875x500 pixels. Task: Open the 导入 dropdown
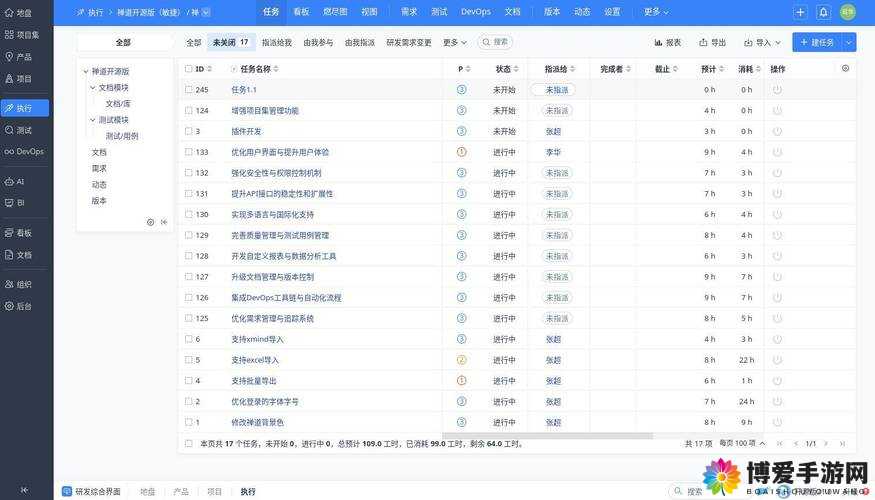point(762,42)
